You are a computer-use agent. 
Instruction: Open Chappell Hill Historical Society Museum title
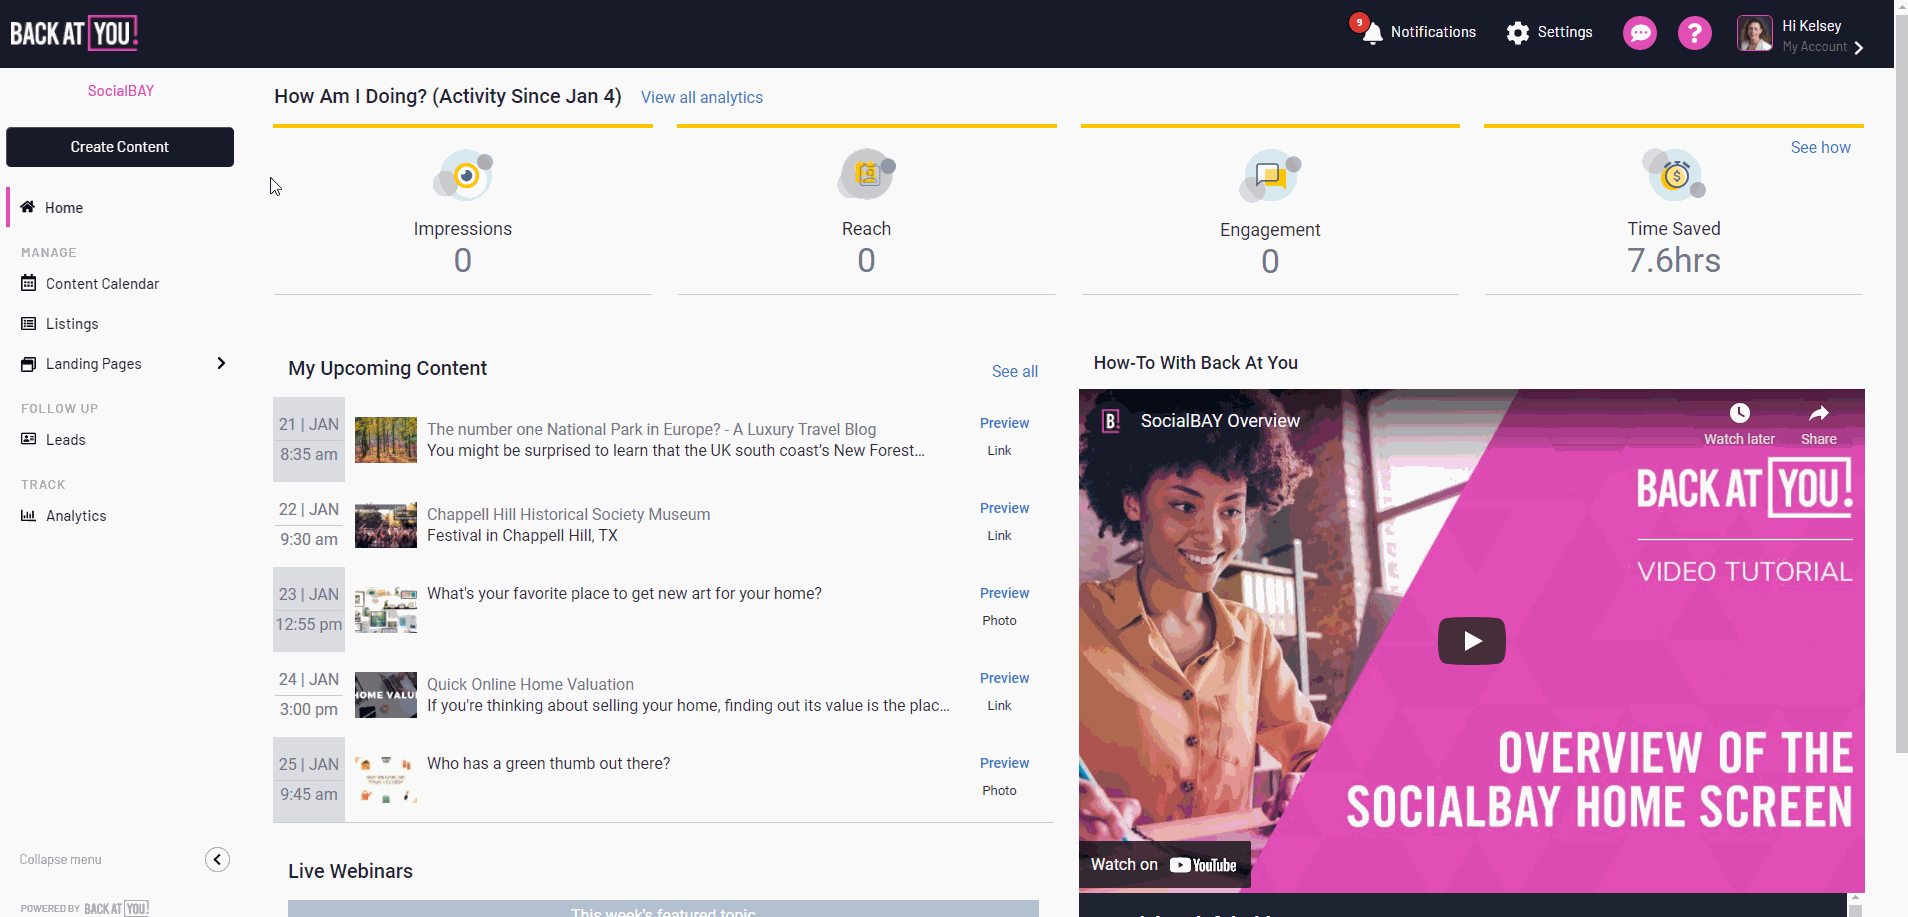pos(568,514)
